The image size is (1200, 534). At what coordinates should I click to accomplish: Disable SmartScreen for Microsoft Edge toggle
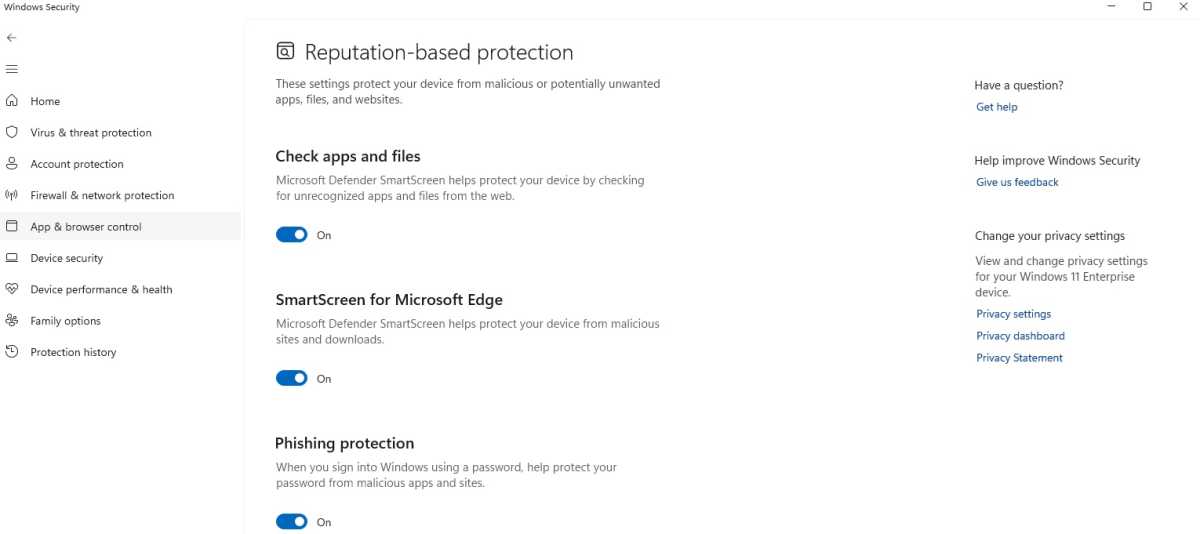pyautogui.click(x=292, y=379)
